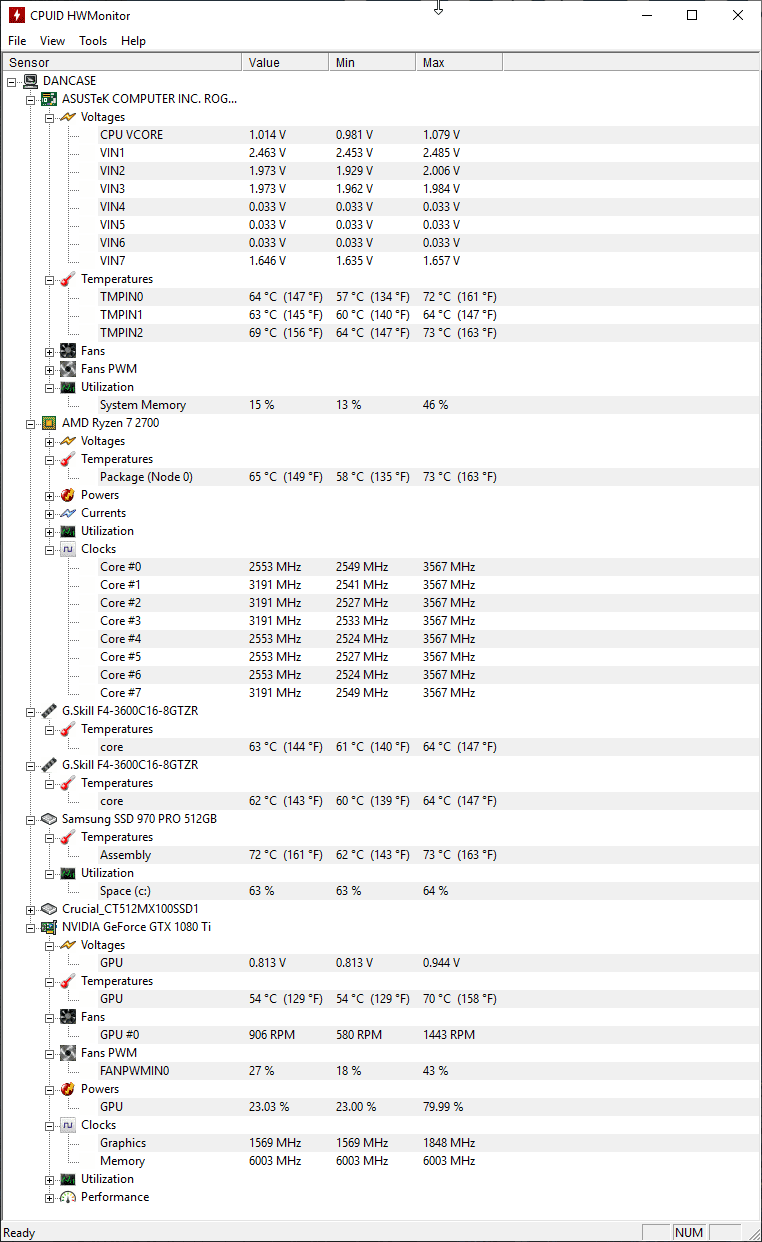The image size is (762, 1242).
Task: Click the ASUSTeK motherboard icon
Action: [x=49, y=99]
